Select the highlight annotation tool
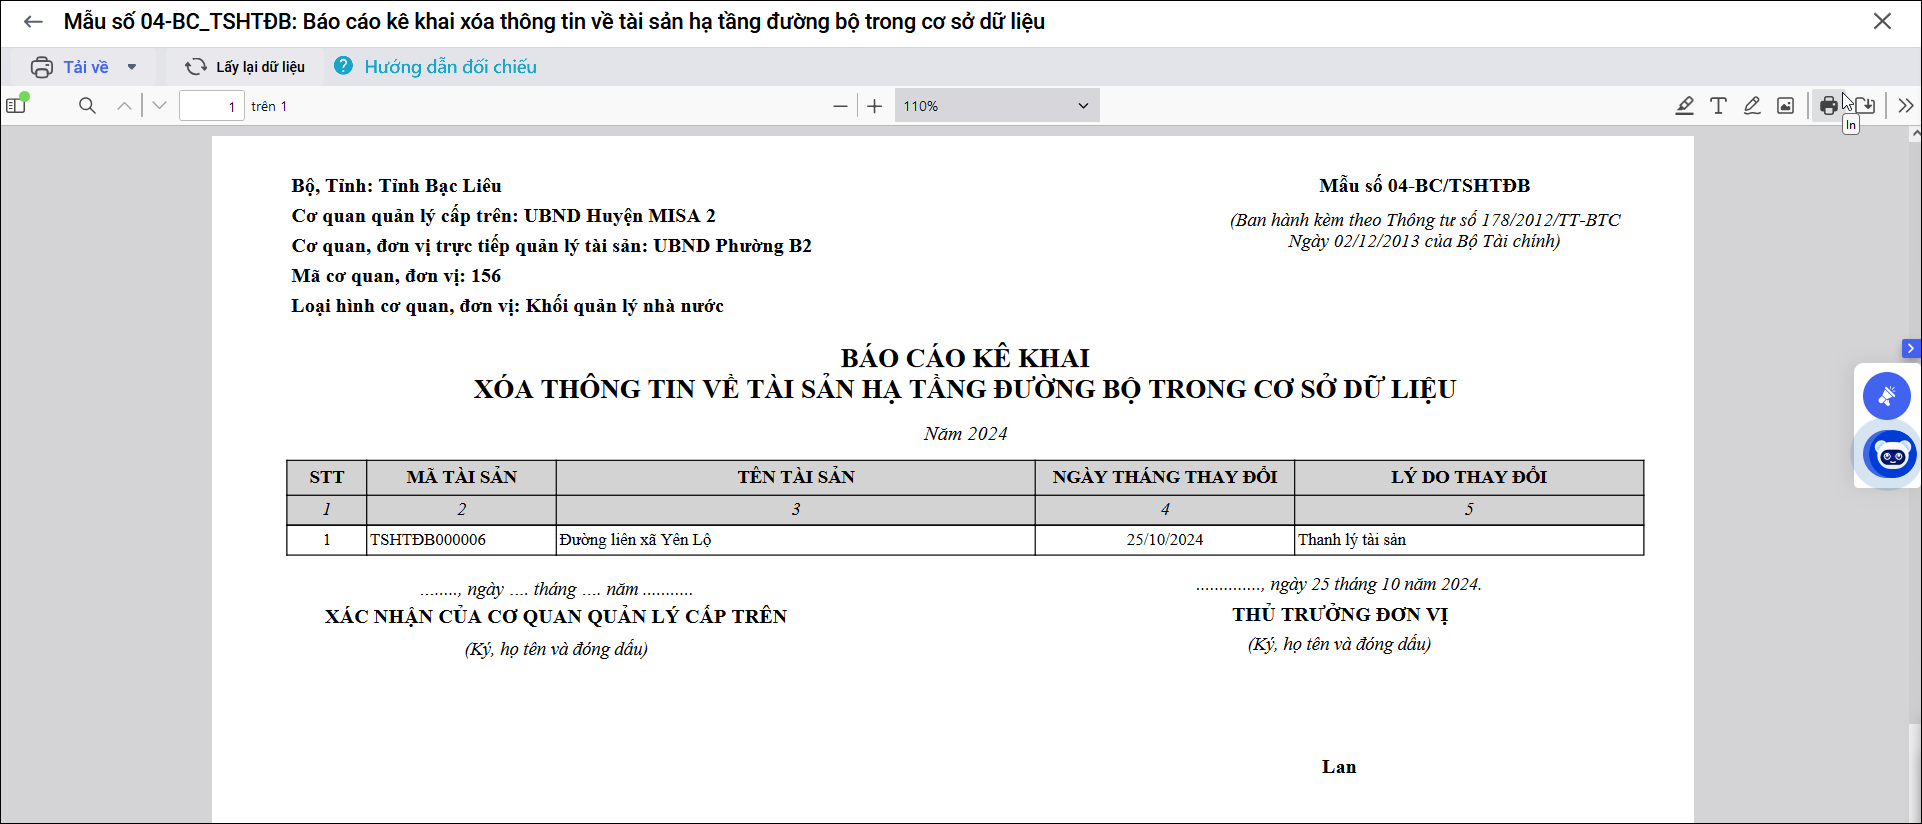Screen dimensions: 1922x824 [1685, 105]
